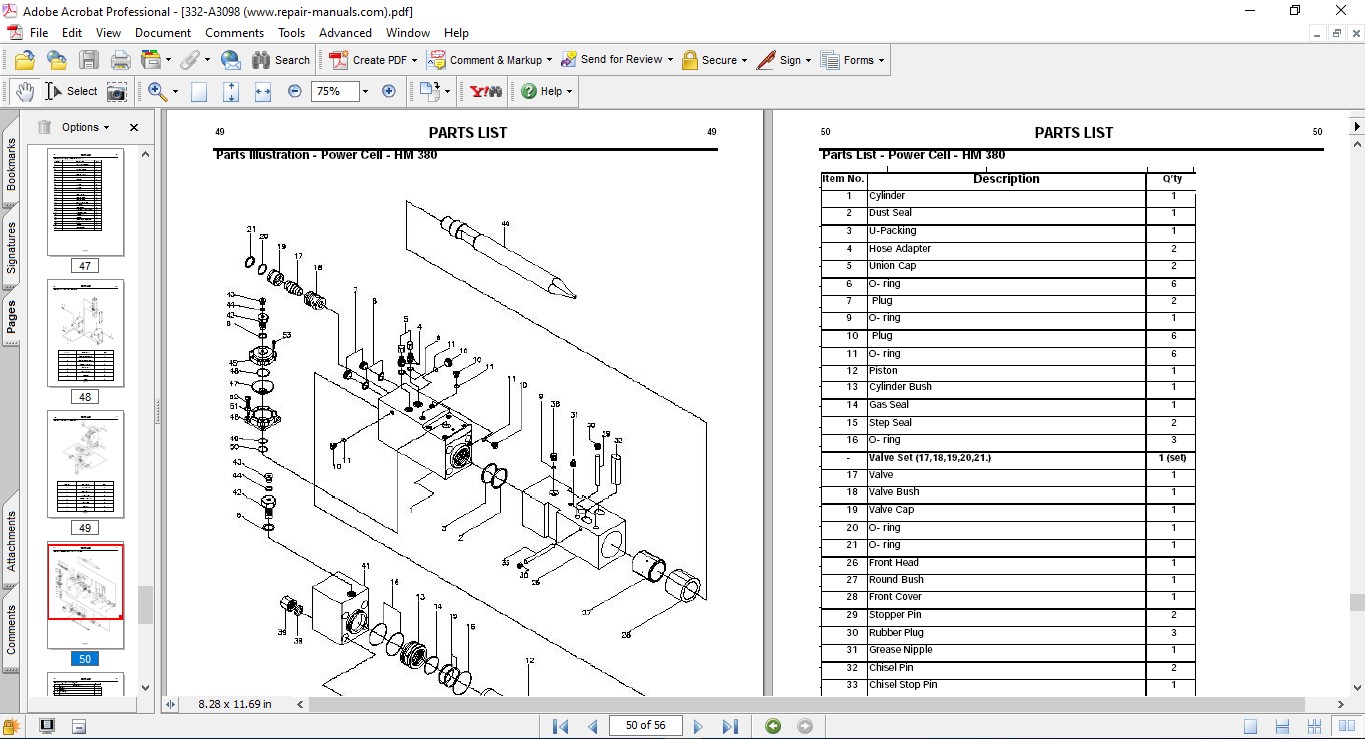Switch to the Bookmarks side tab
The image size is (1365, 739).
tap(11, 164)
